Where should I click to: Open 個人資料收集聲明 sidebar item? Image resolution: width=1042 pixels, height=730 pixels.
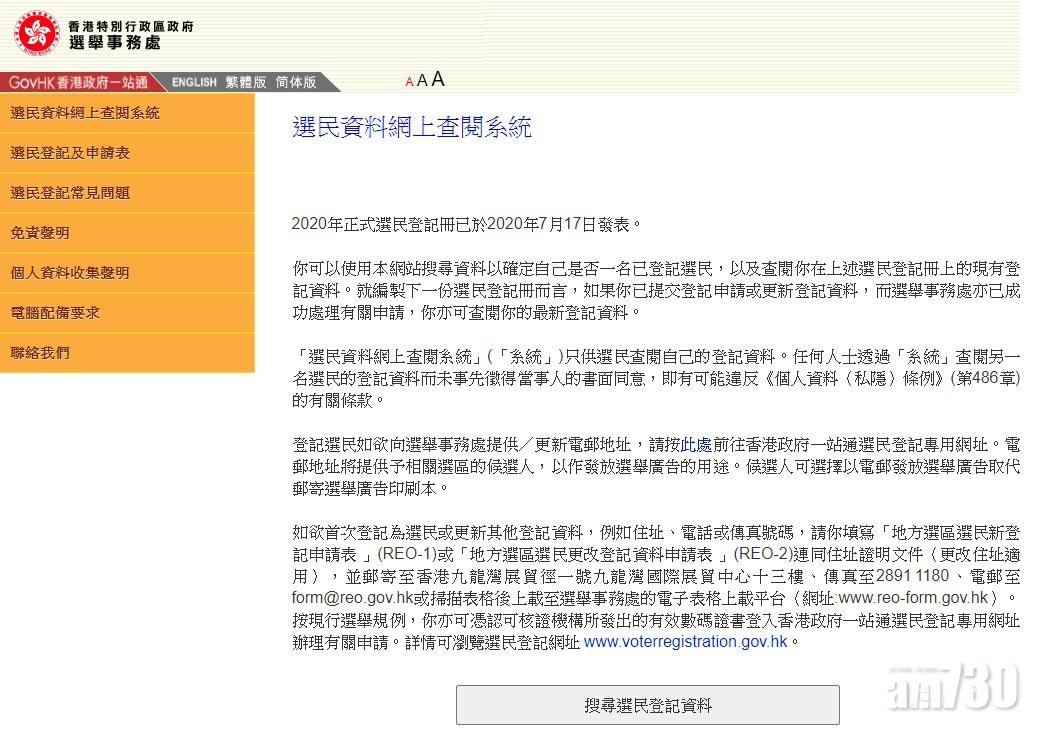click(70, 273)
